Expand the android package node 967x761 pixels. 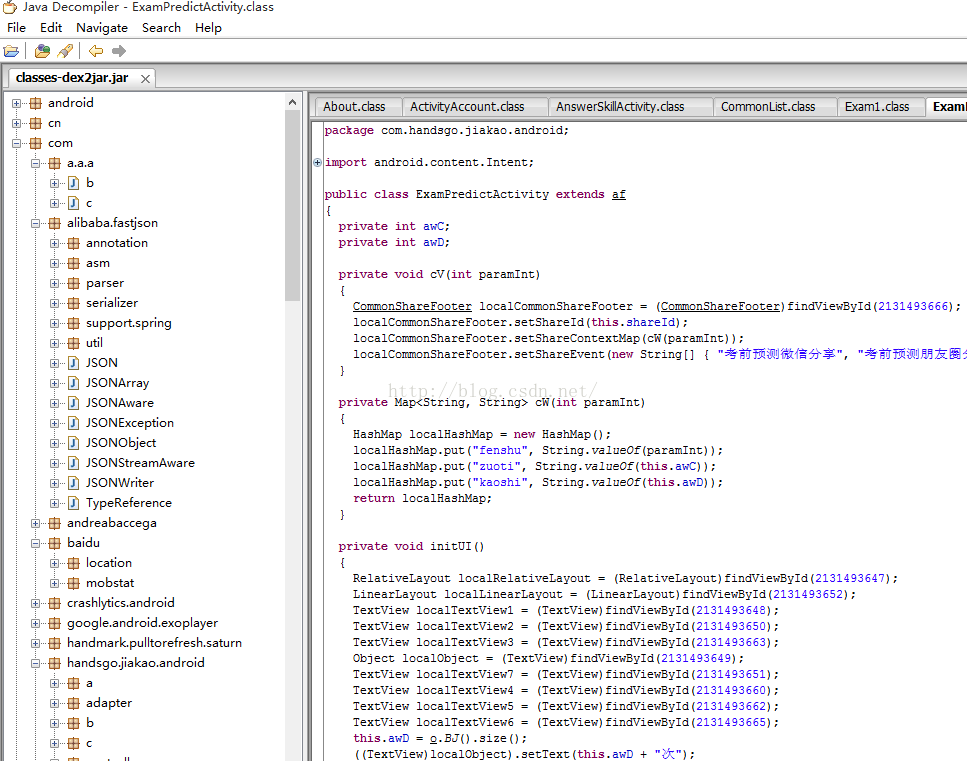tap(17, 103)
